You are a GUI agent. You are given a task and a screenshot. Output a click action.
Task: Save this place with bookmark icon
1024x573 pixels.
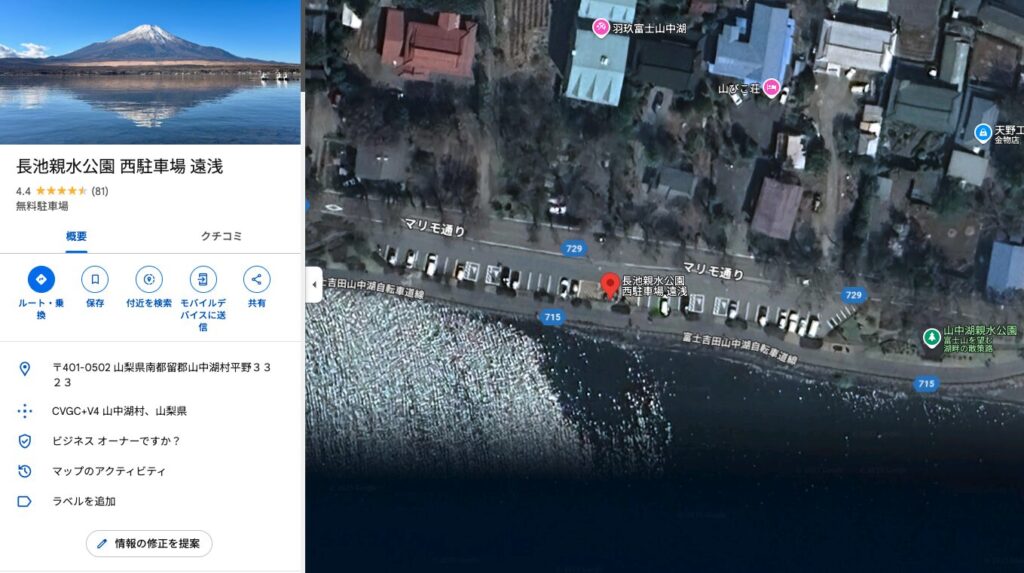(95, 279)
